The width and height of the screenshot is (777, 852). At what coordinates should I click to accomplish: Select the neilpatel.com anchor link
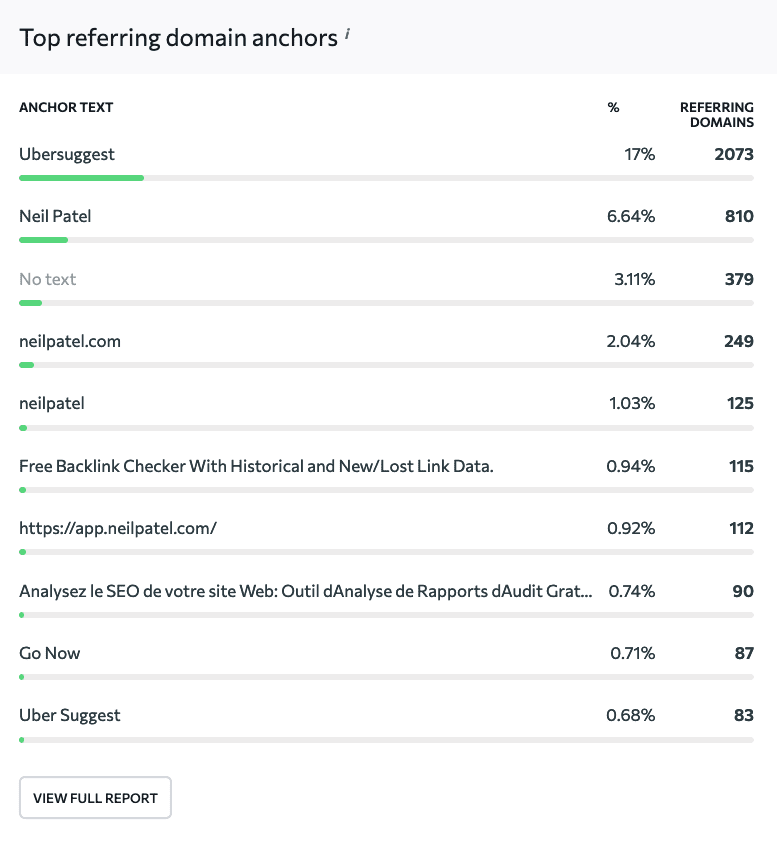70,341
